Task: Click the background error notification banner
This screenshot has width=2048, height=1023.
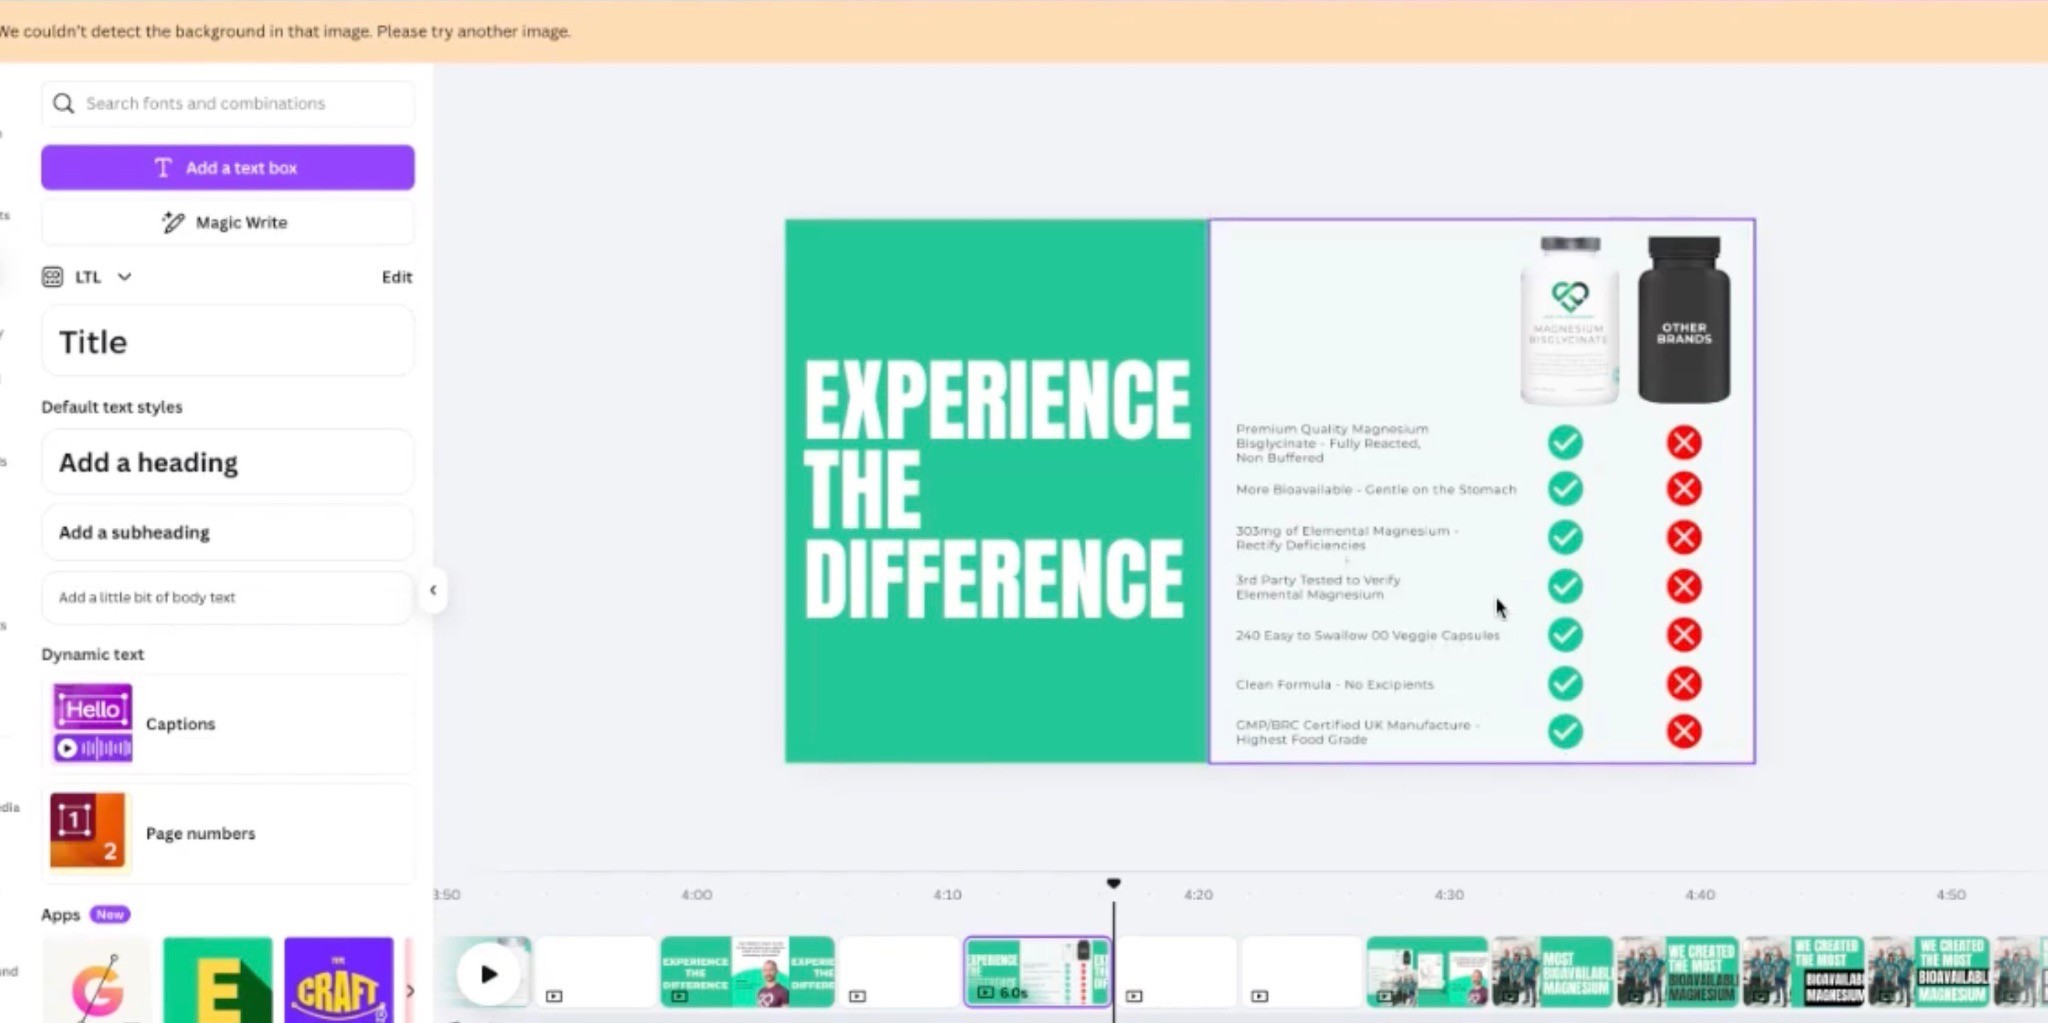Action: (x=1024, y=31)
